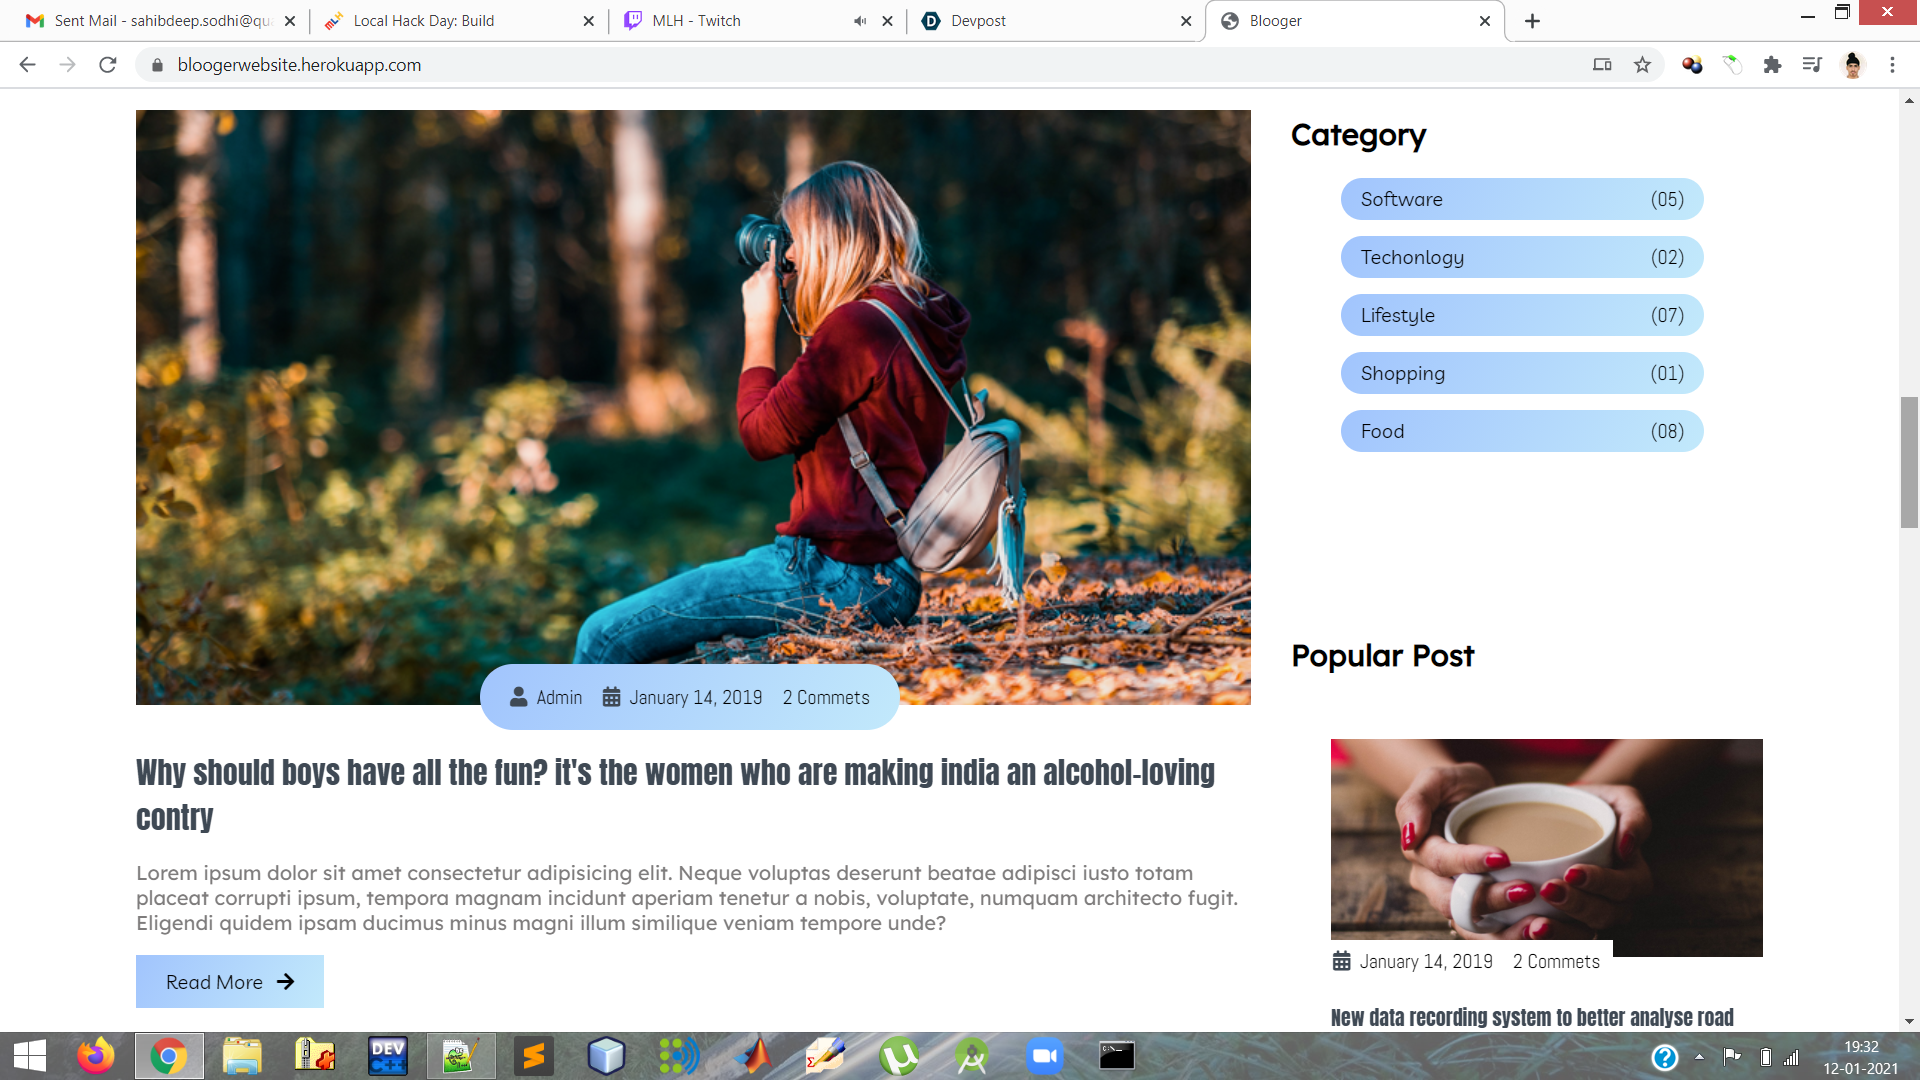Select the Food category

[x=1521, y=431]
